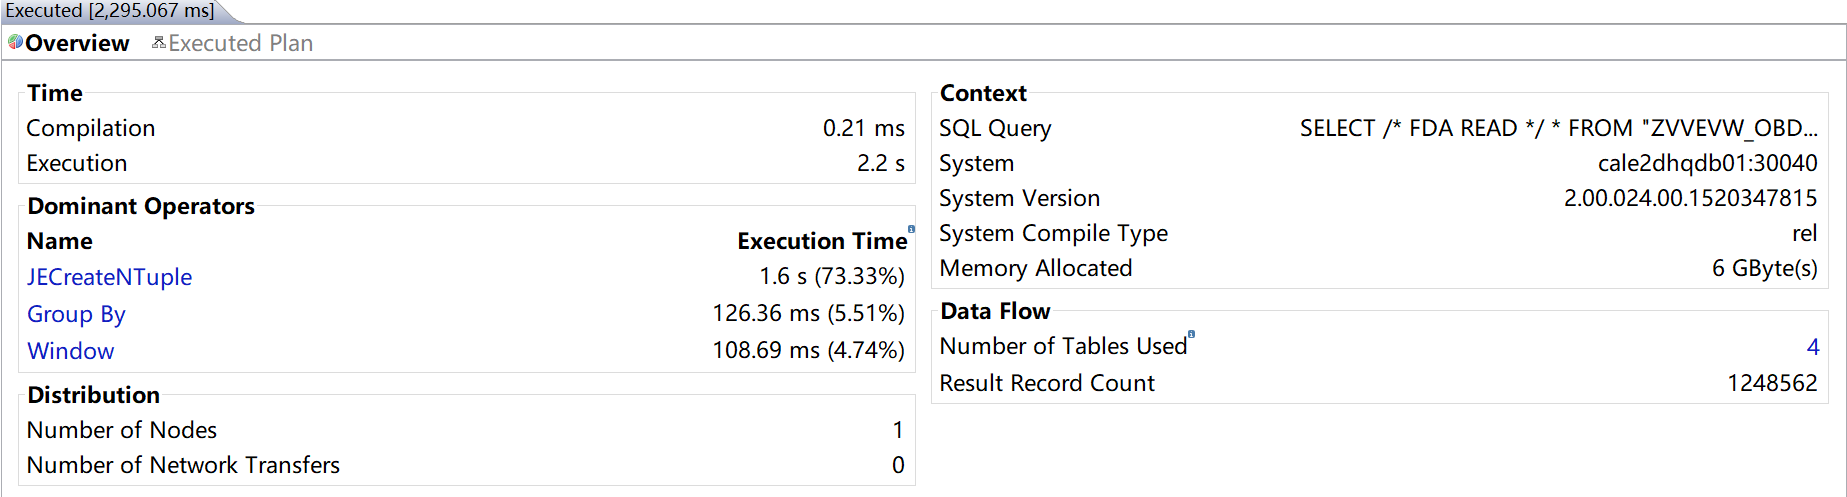Click info marker beside Number of Tables Used
The height and width of the screenshot is (497, 1847).
(1191, 334)
